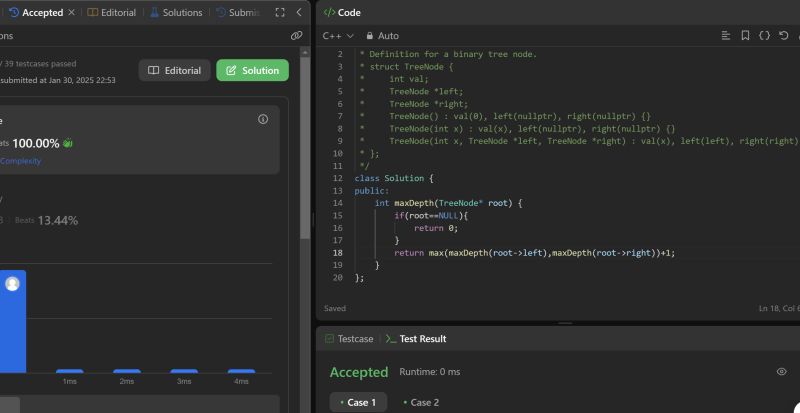The image size is (800, 413).
Task: Open the C++ language dropdown
Action: pos(338,36)
